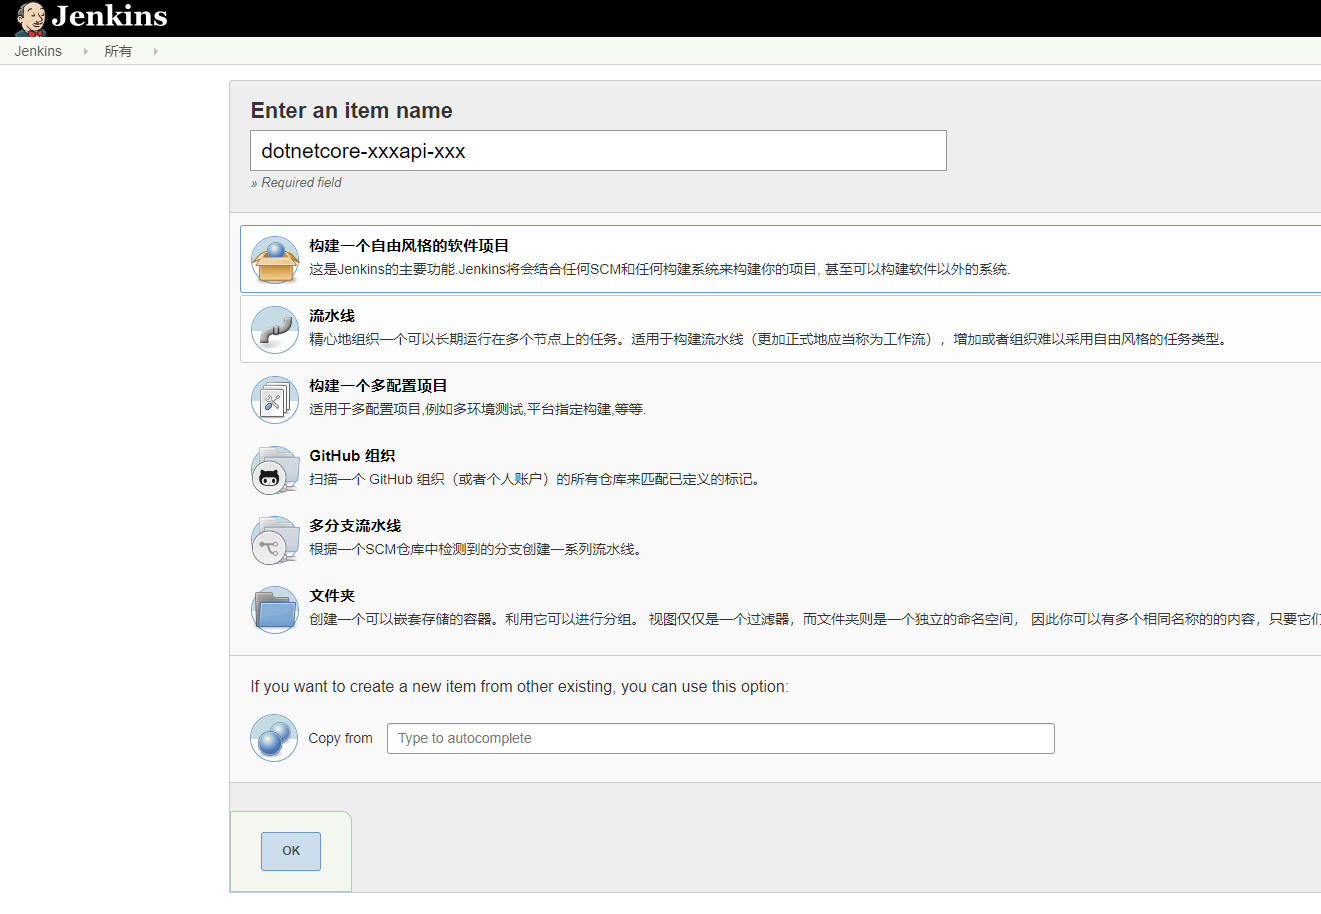Open the 所有 breadcrumb link
1321x914 pixels.
click(118, 51)
